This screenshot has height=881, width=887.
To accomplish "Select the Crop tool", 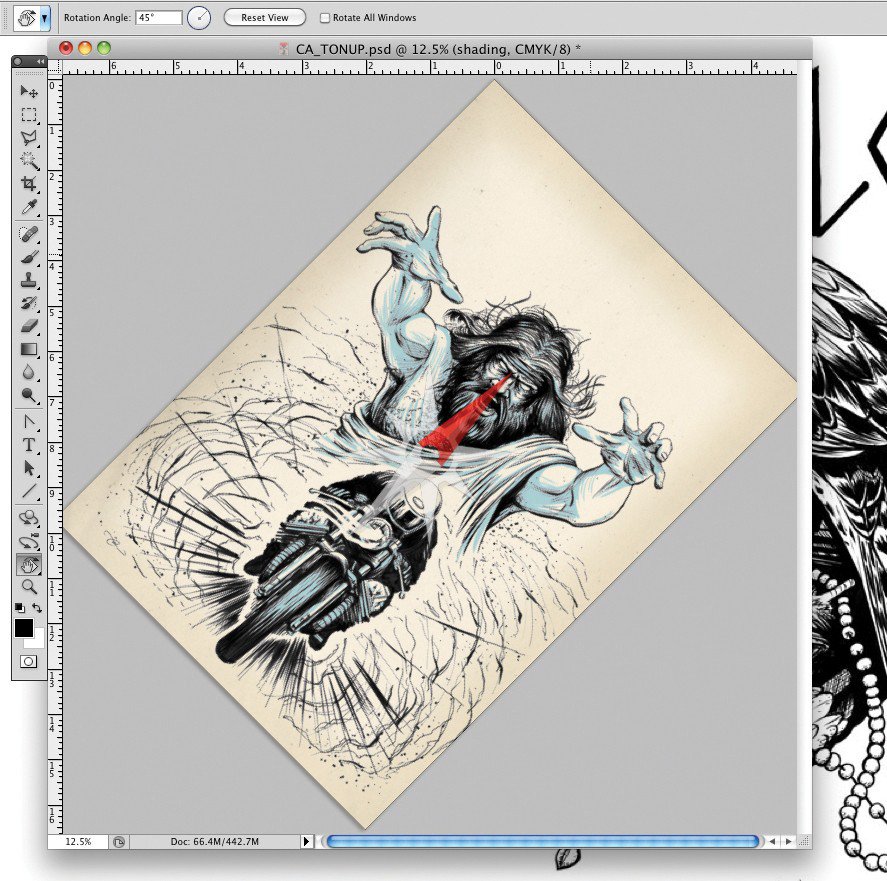I will (x=29, y=184).
